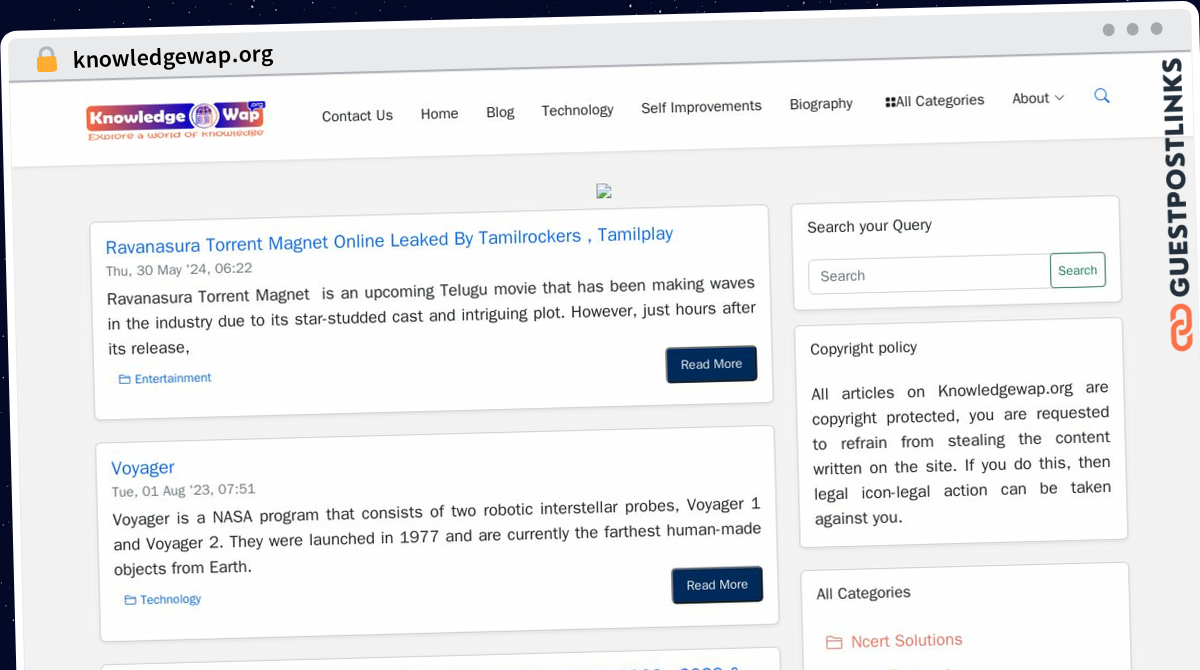Viewport: 1200px width, 670px height.
Task: Click the copyright policy paragraph text
Action: click(x=961, y=453)
